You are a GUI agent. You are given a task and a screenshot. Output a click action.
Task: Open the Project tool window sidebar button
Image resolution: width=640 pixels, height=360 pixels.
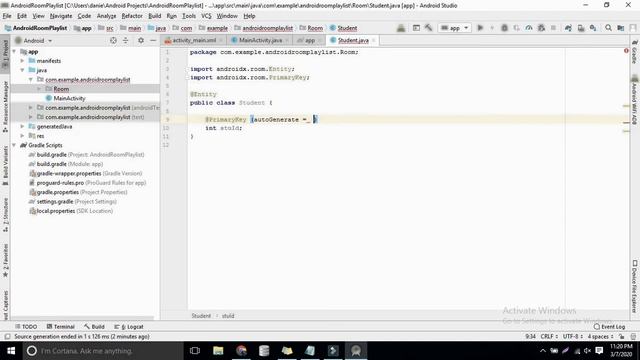point(5,53)
